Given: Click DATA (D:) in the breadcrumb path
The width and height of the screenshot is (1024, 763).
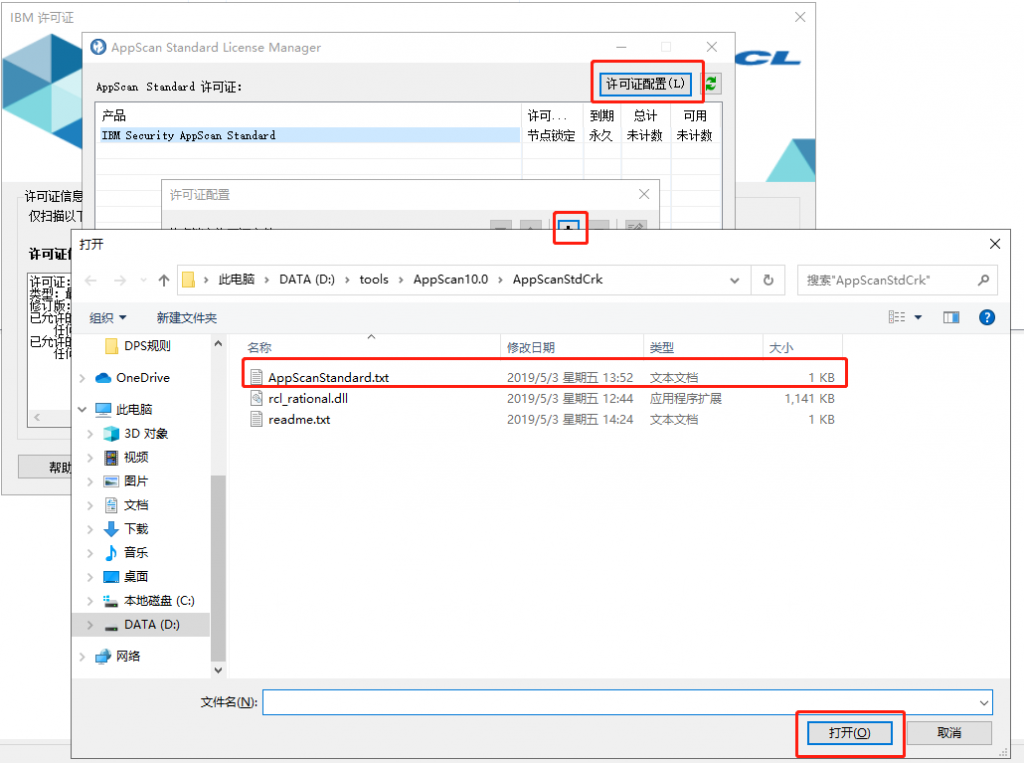Looking at the screenshot, I should (x=307, y=280).
